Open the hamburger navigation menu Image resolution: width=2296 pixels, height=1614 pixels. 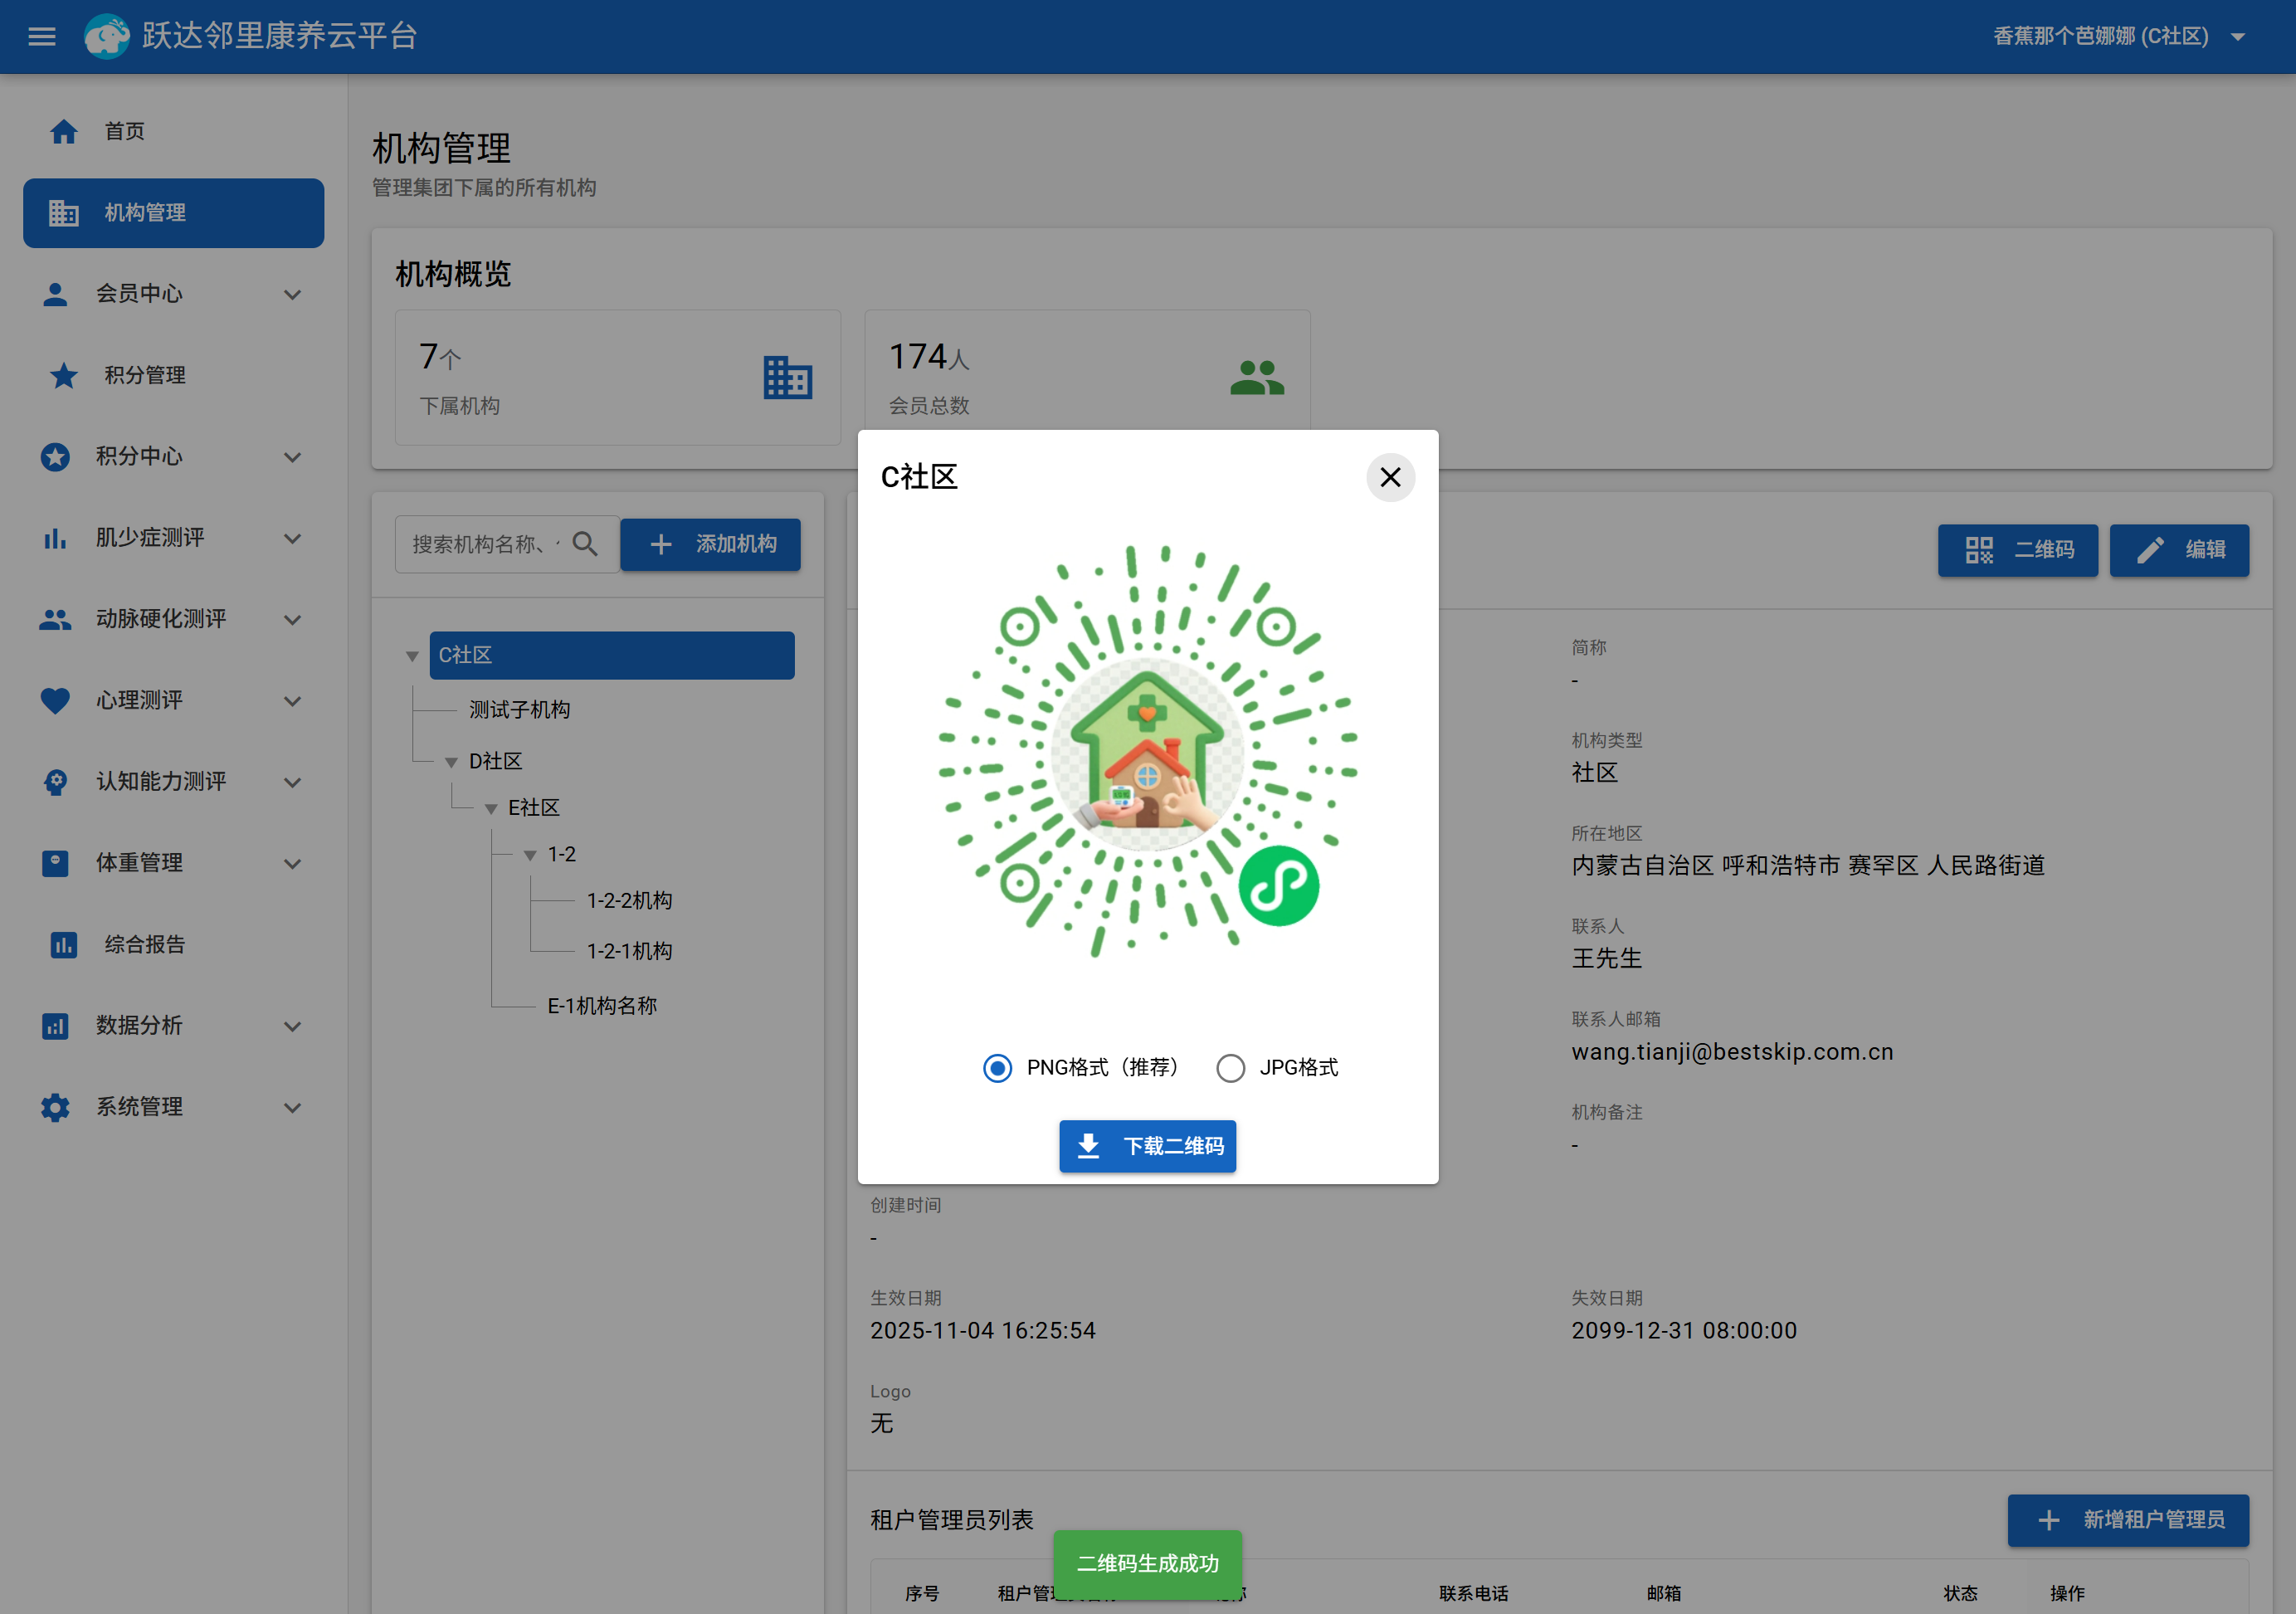(x=42, y=37)
